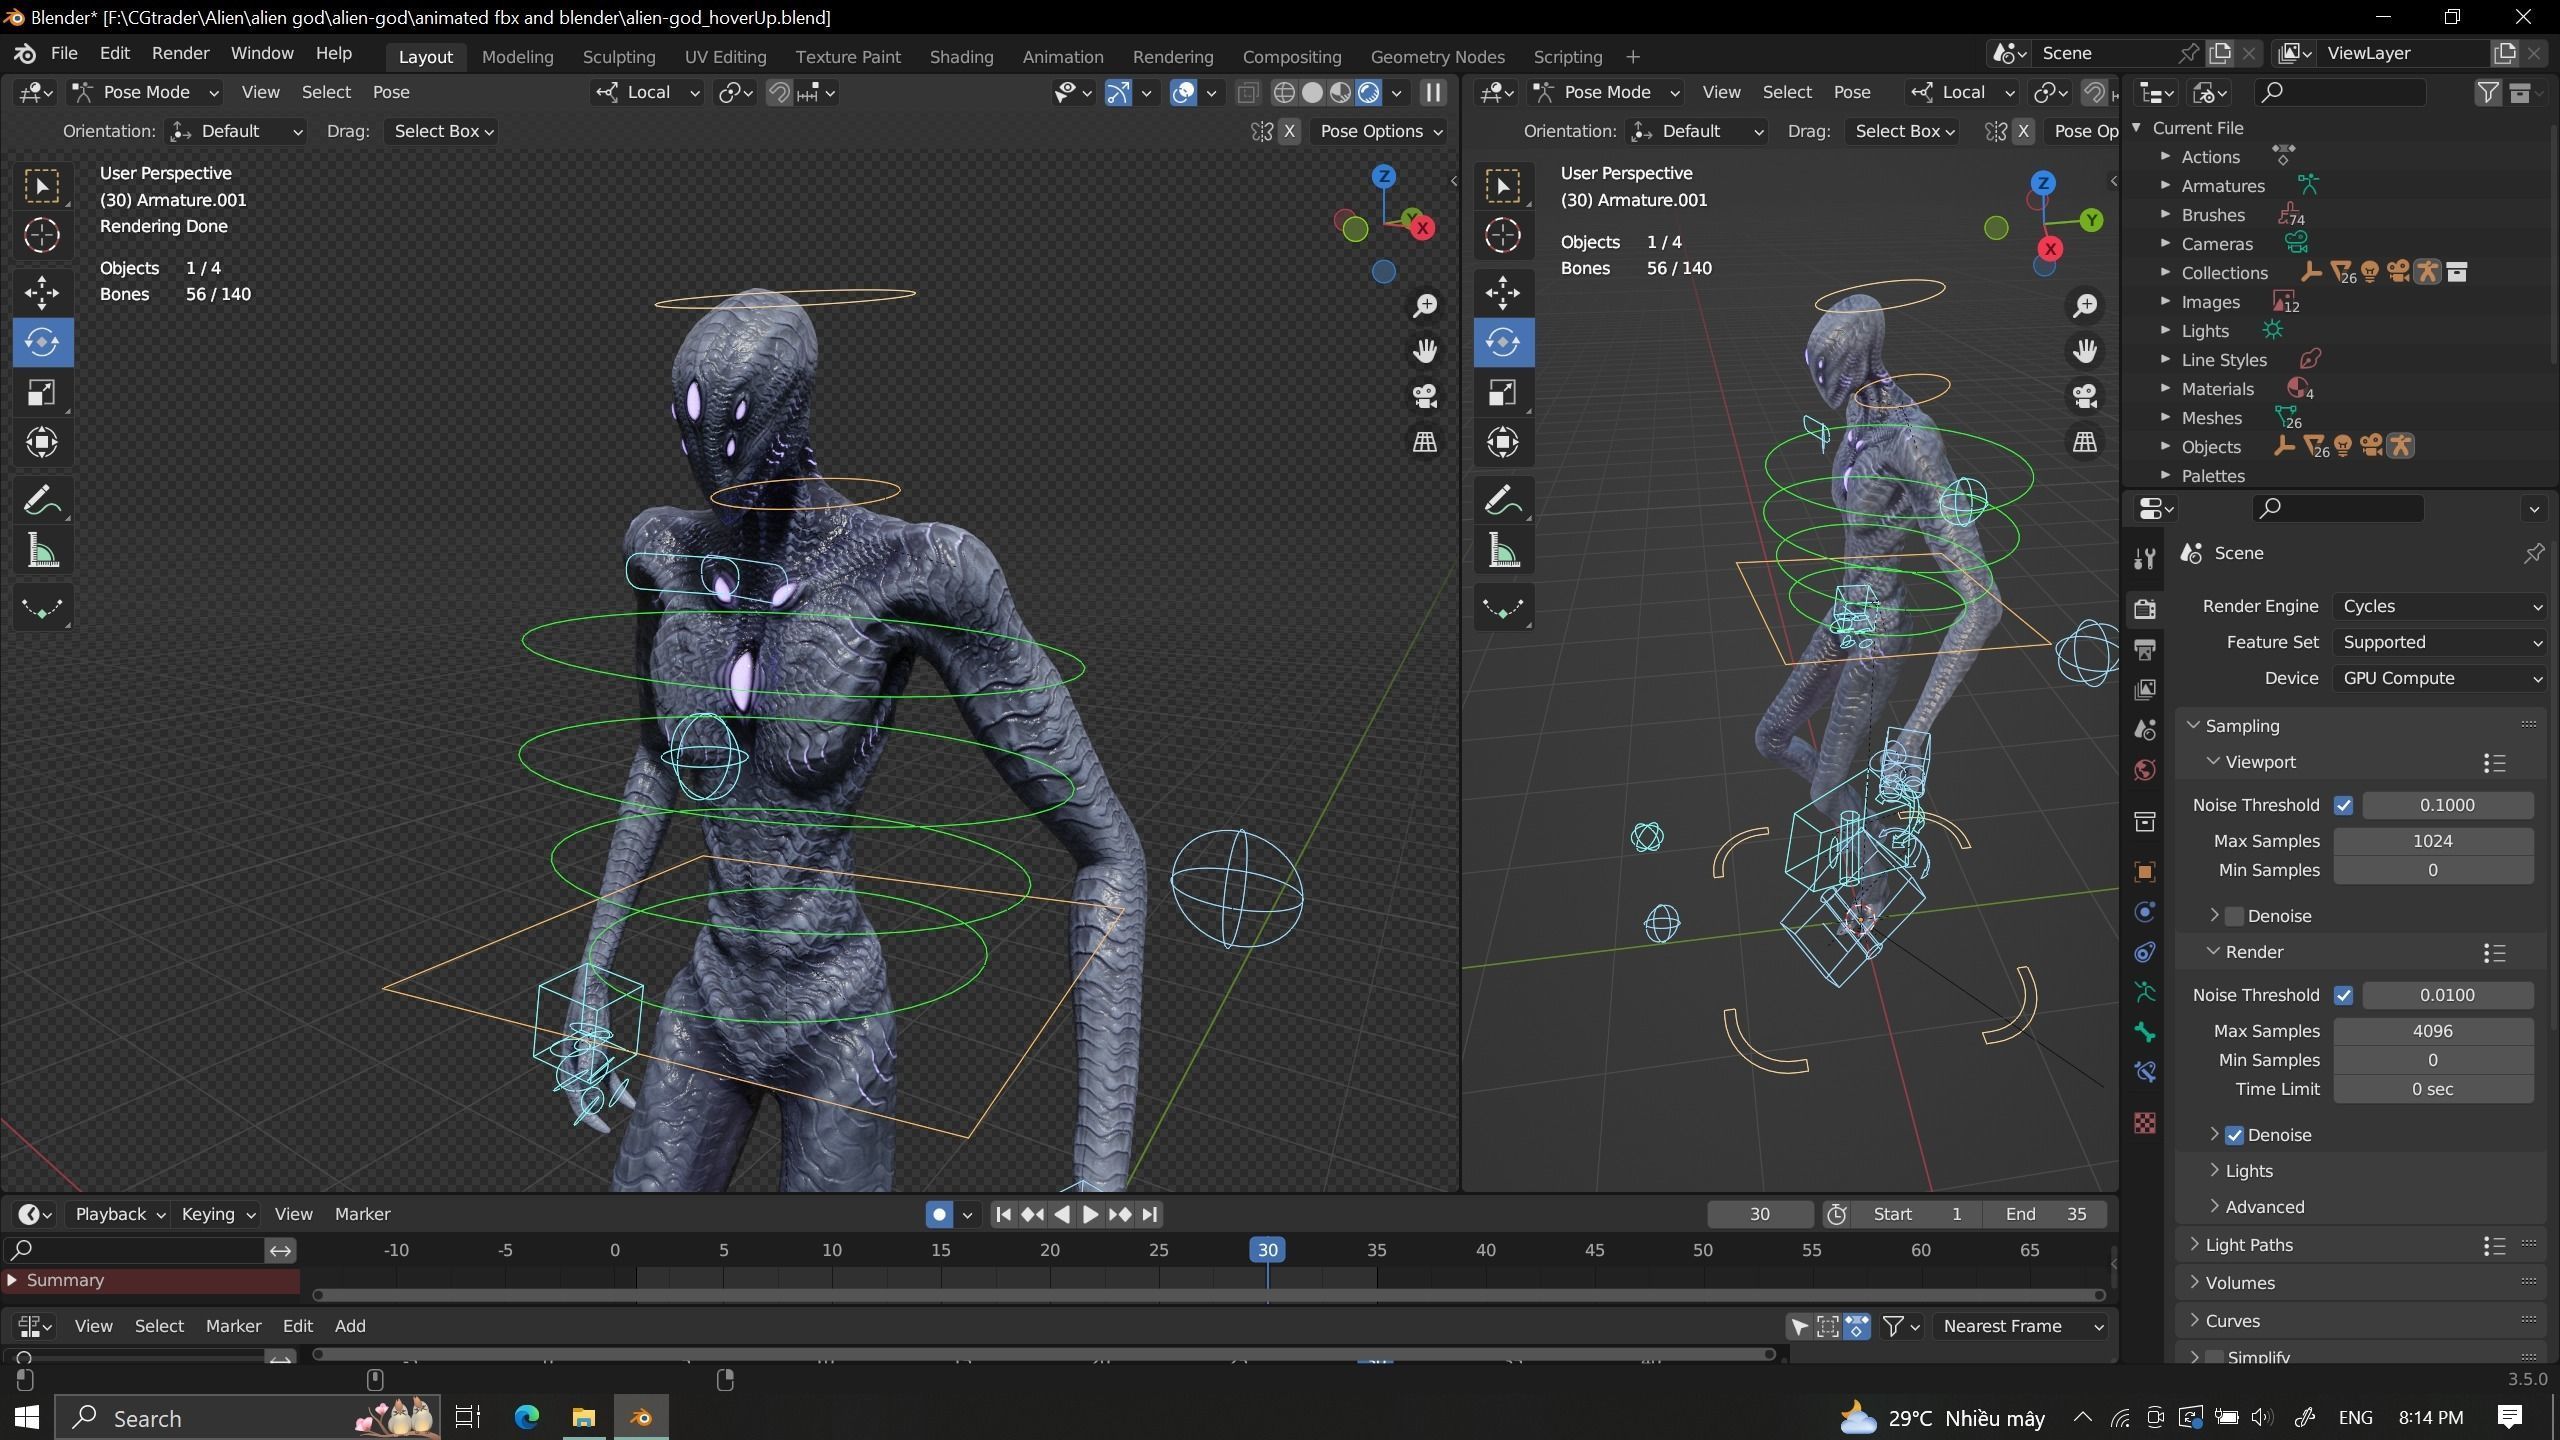
Task: Switch to the Shading workspace tab
Action: coord(961,57)
